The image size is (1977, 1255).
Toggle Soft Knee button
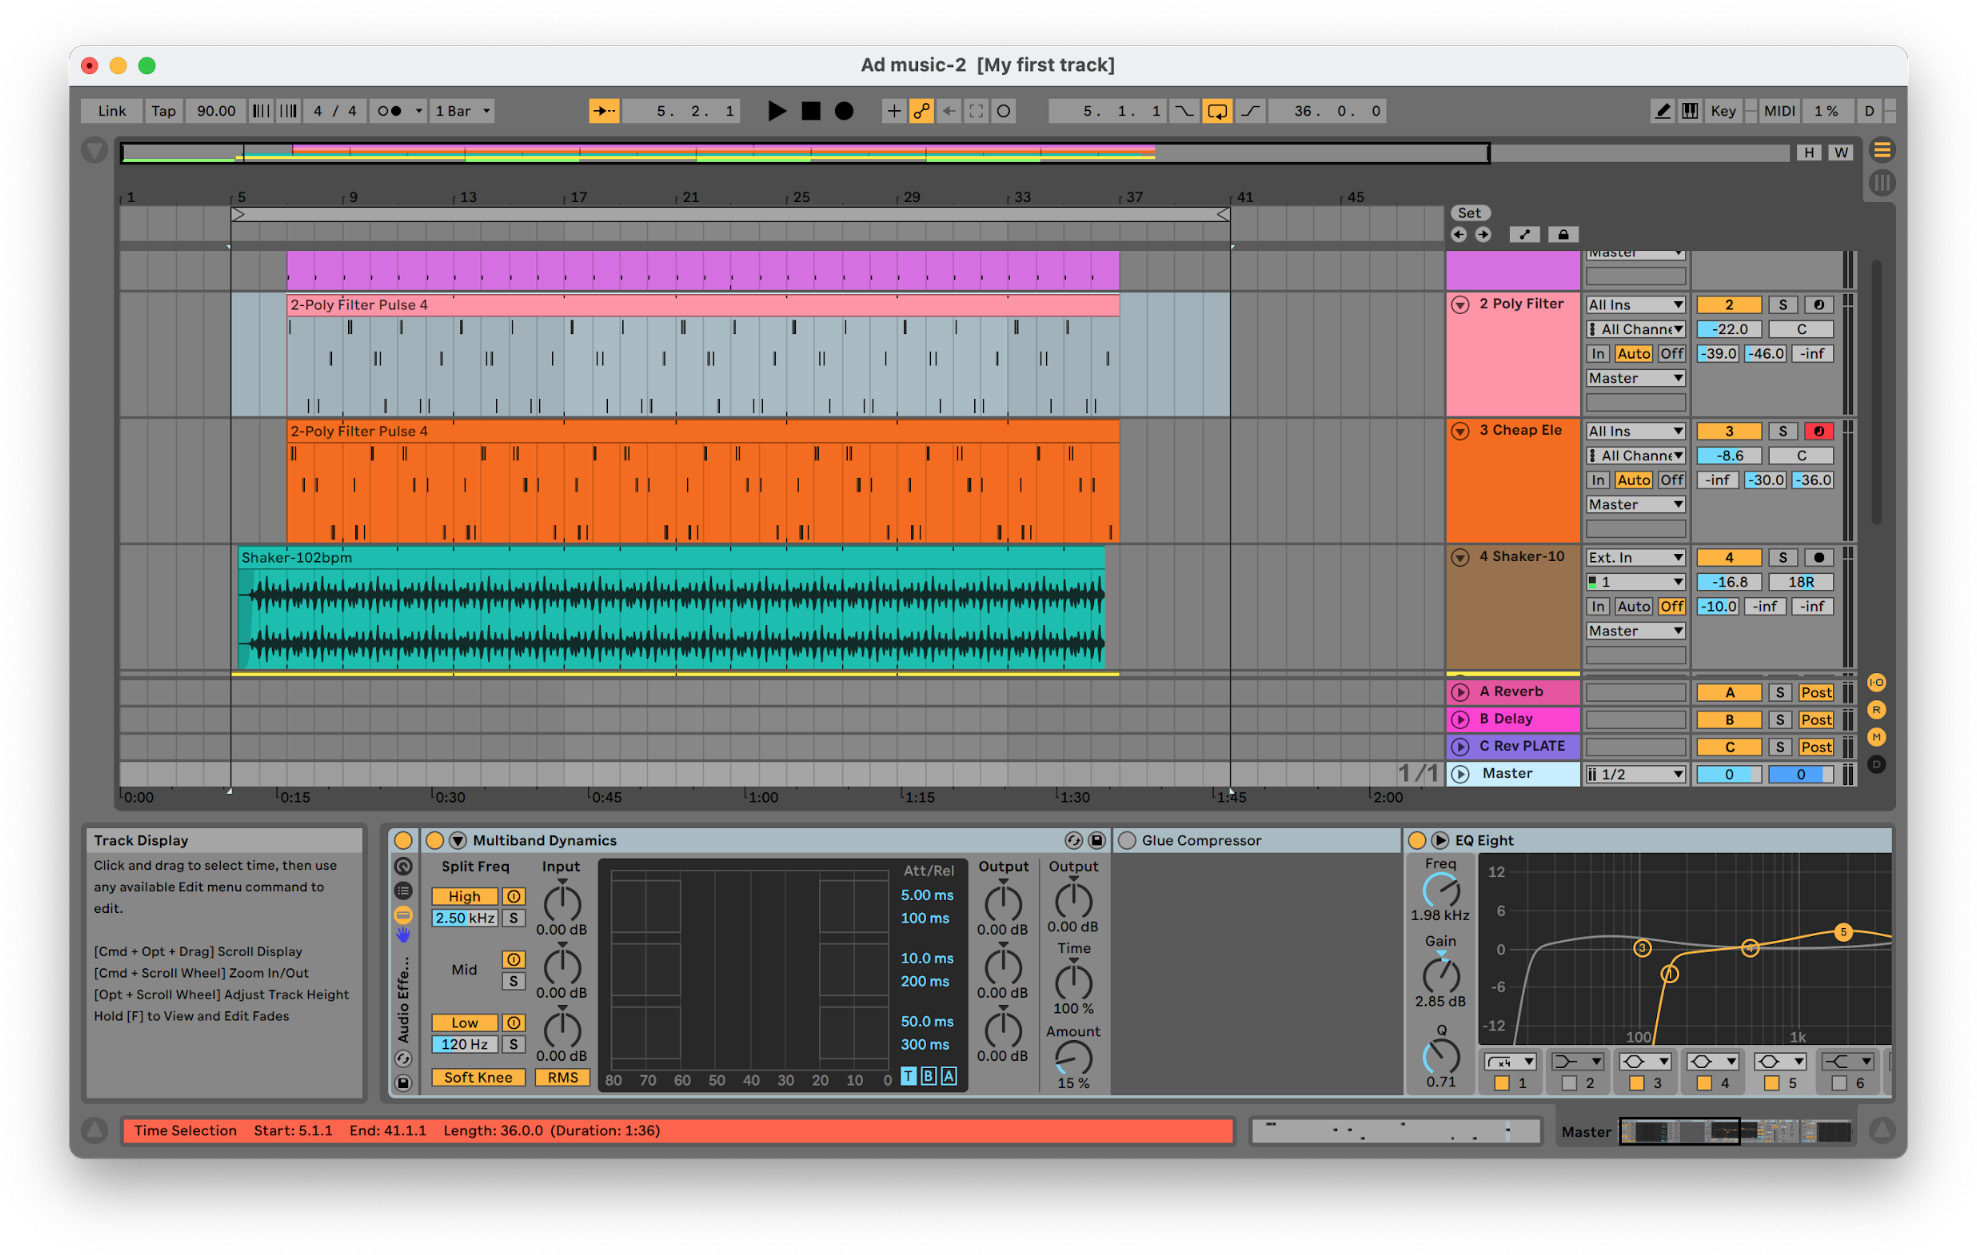point(478,1077)
